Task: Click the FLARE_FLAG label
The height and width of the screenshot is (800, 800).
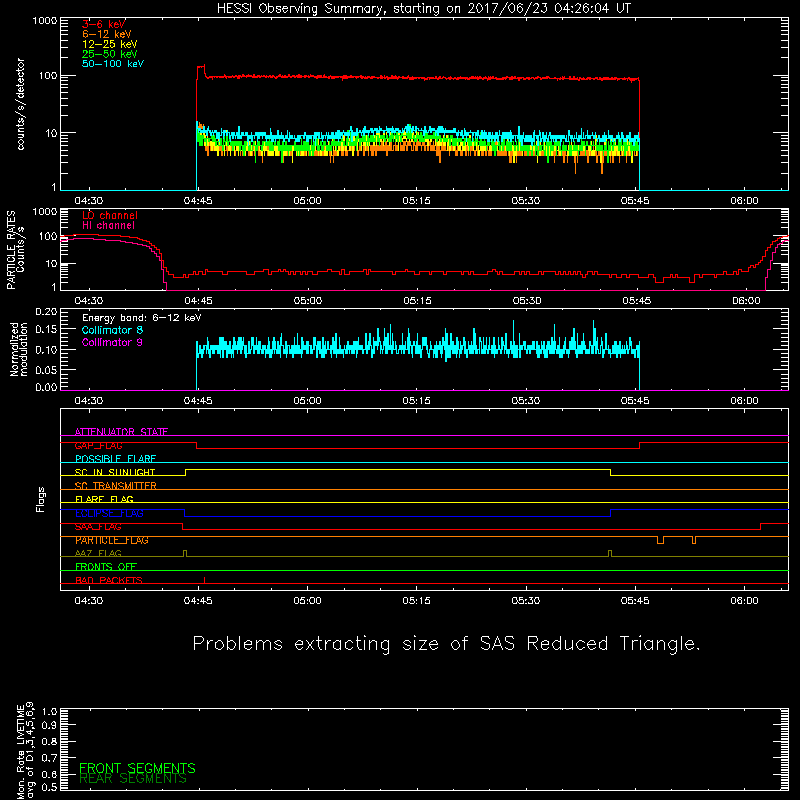Action: (104, 499)
